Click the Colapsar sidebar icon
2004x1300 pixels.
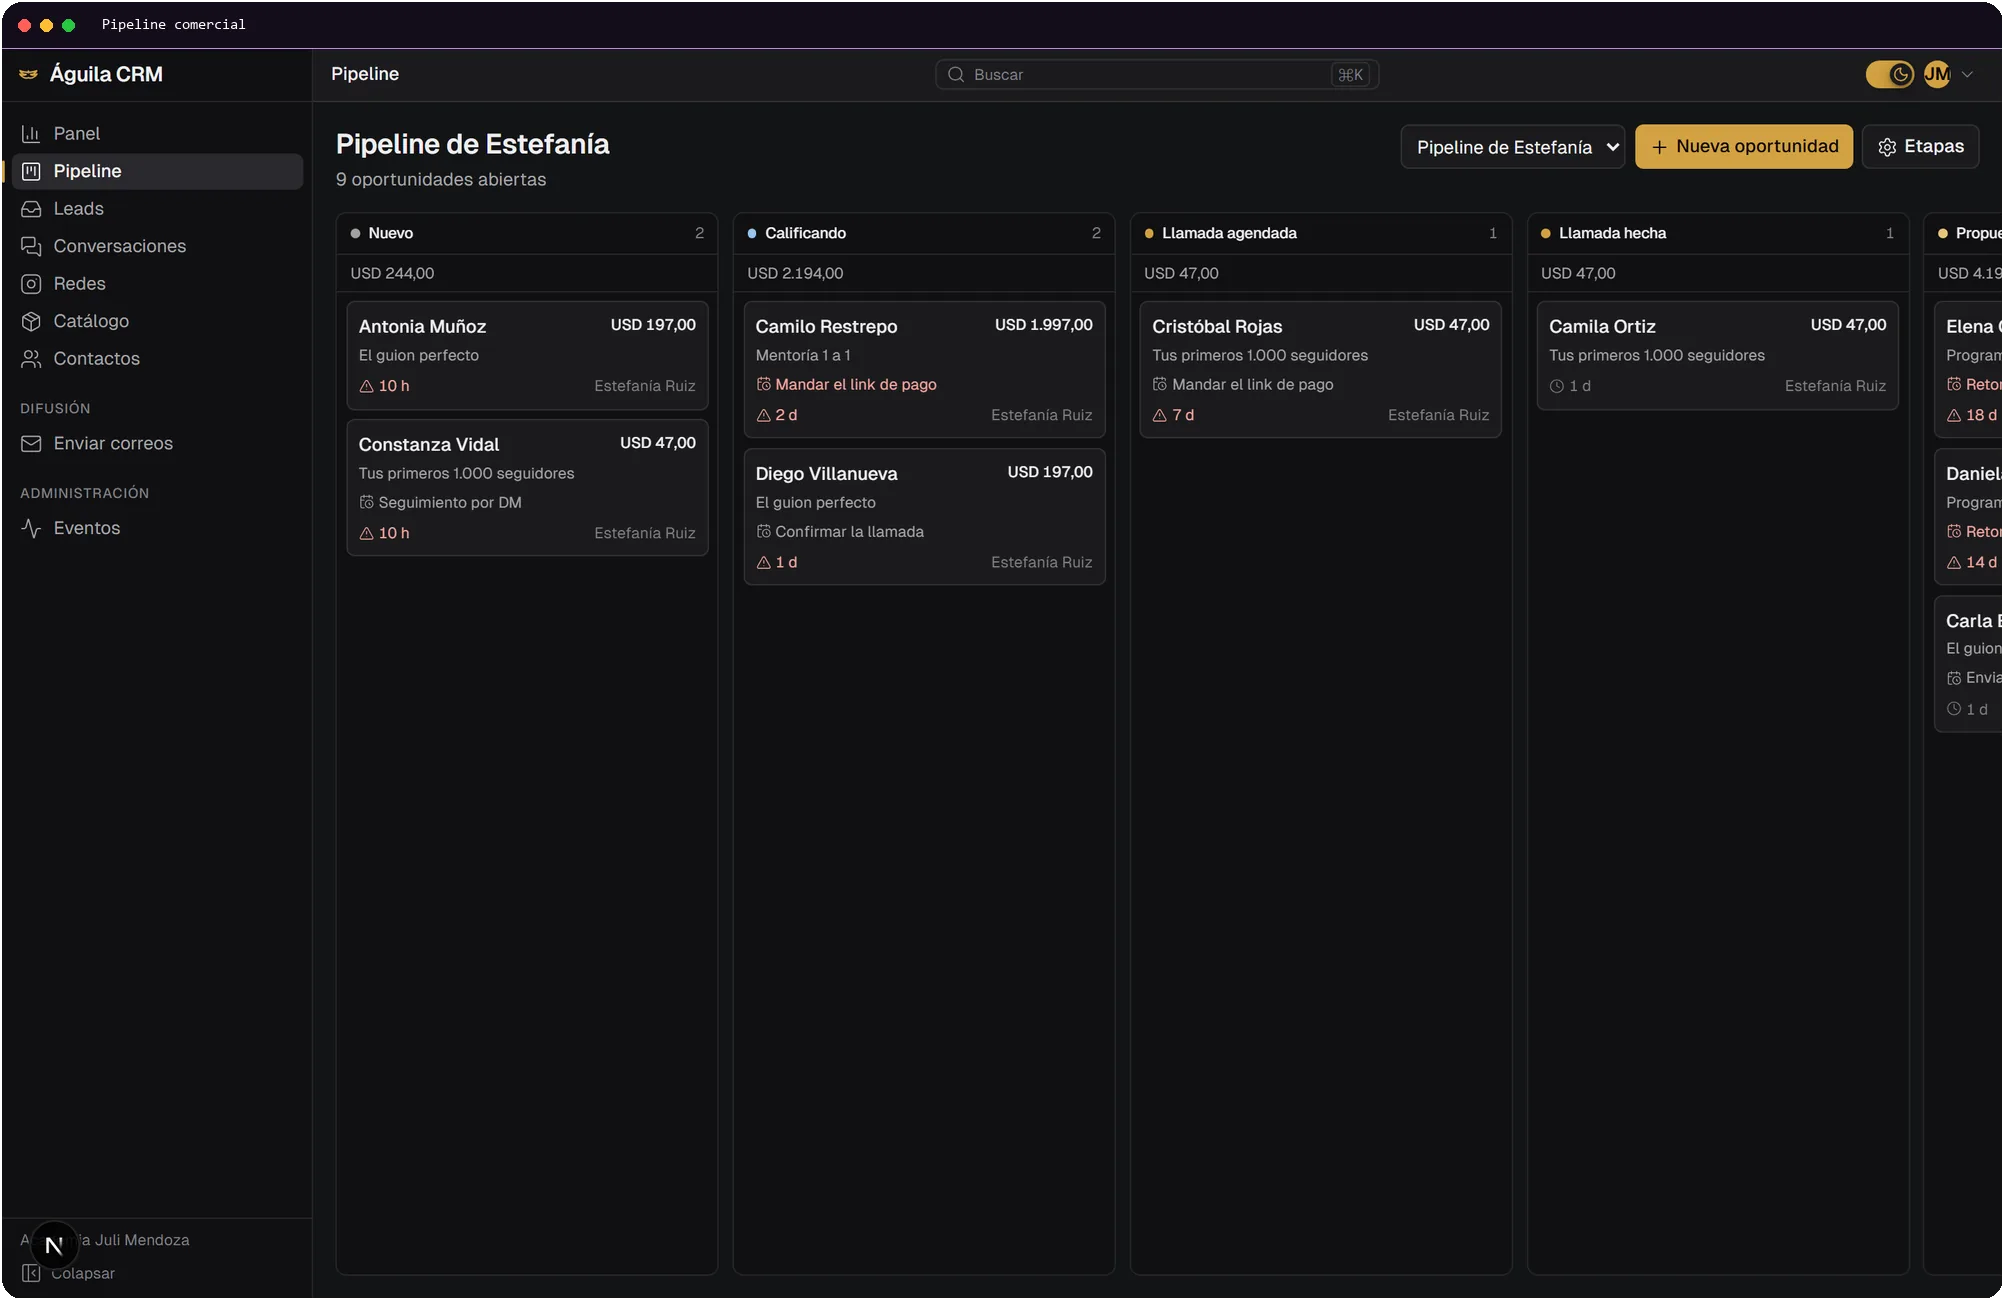click(31, 1273)
